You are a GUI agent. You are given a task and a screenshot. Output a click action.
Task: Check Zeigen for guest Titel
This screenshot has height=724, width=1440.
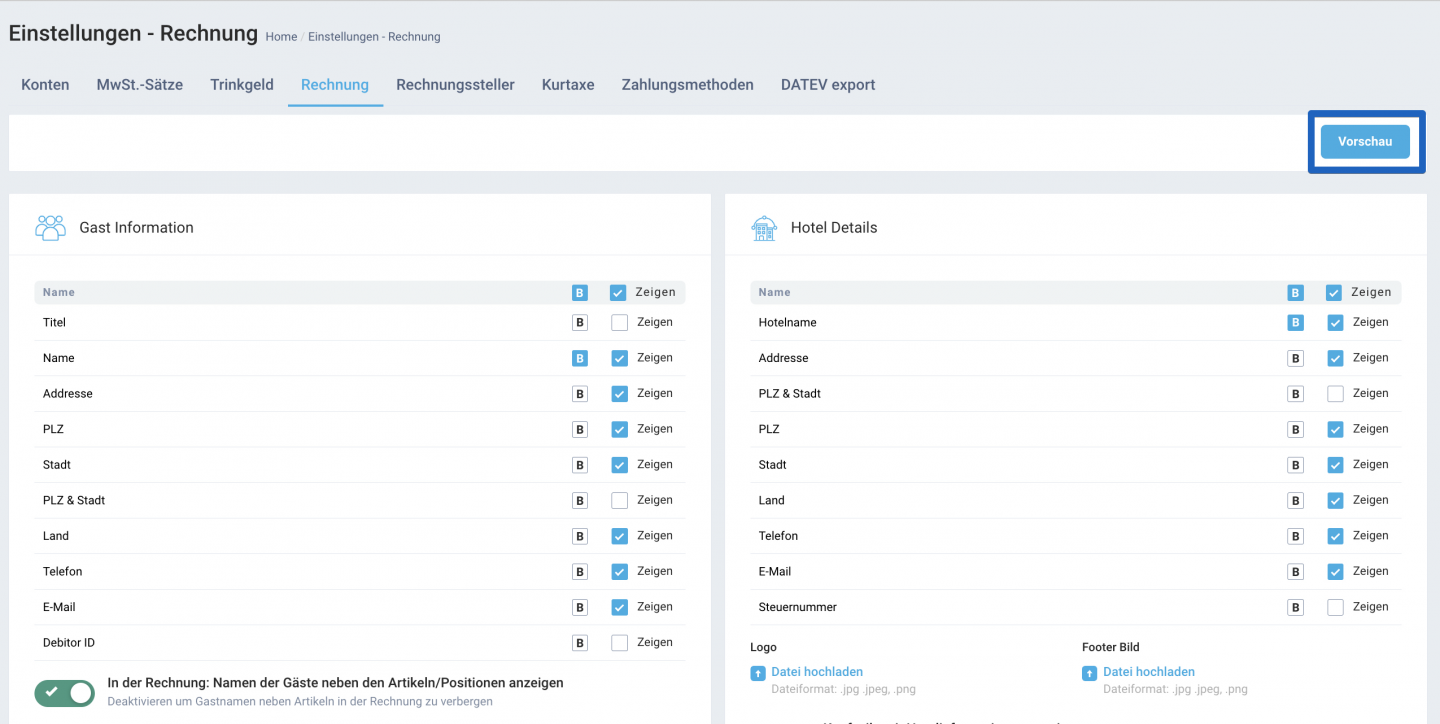pyautogui.click(x=620, y=323)
